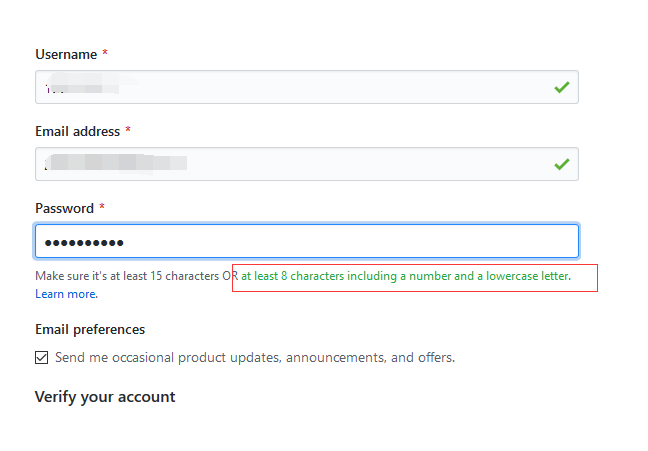Click the red asterisk beside Password
Image resolution: width=648 pixels, height=451 pixels.
point(101,208)
